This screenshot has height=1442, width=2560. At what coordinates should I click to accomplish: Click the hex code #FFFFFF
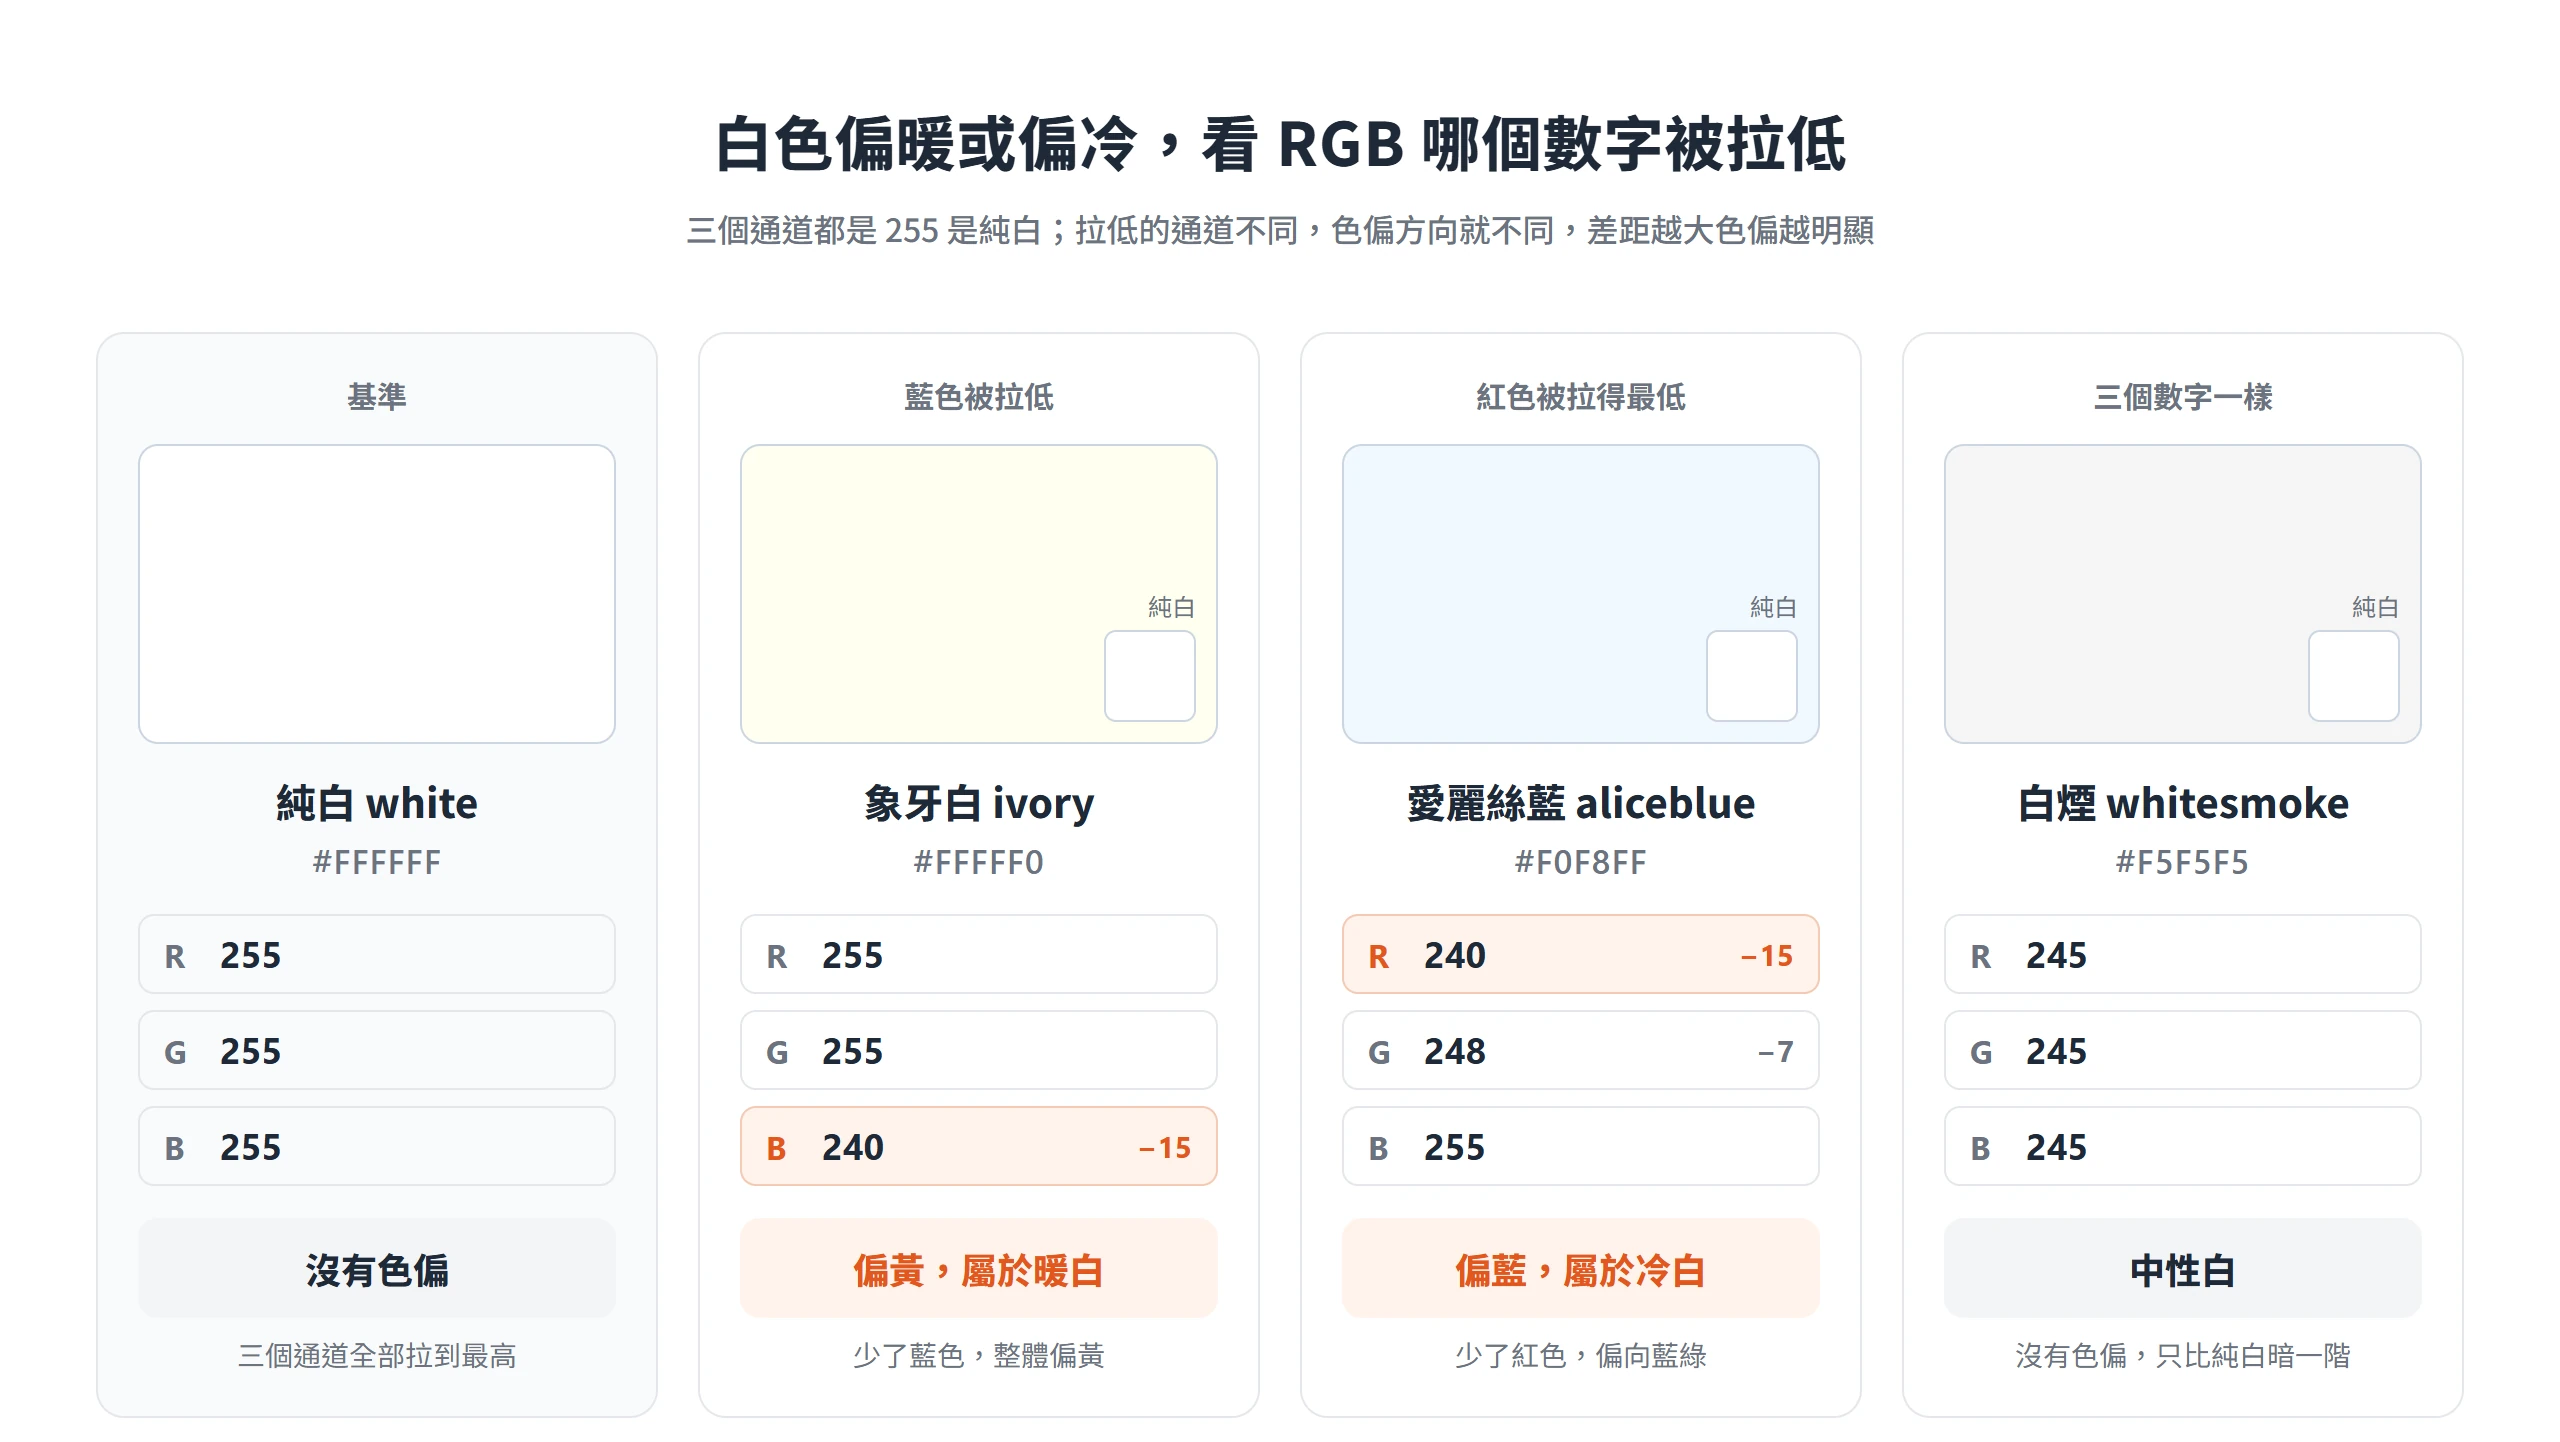click(x=377, y=862)
